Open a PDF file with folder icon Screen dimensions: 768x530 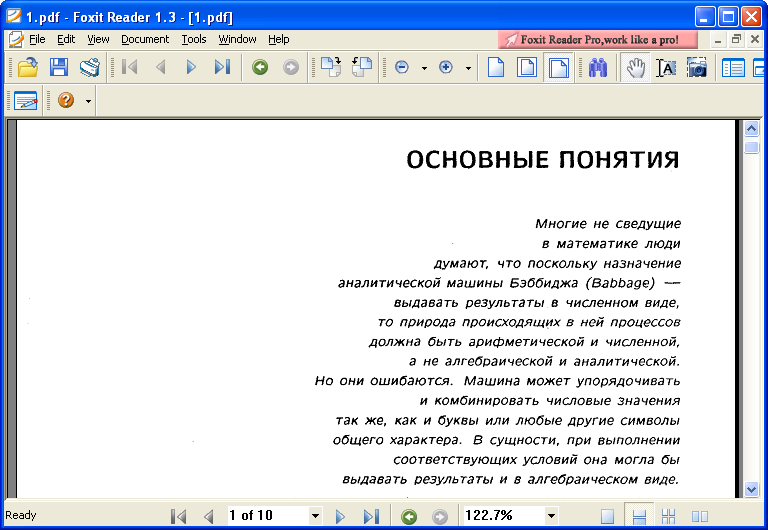28,67
